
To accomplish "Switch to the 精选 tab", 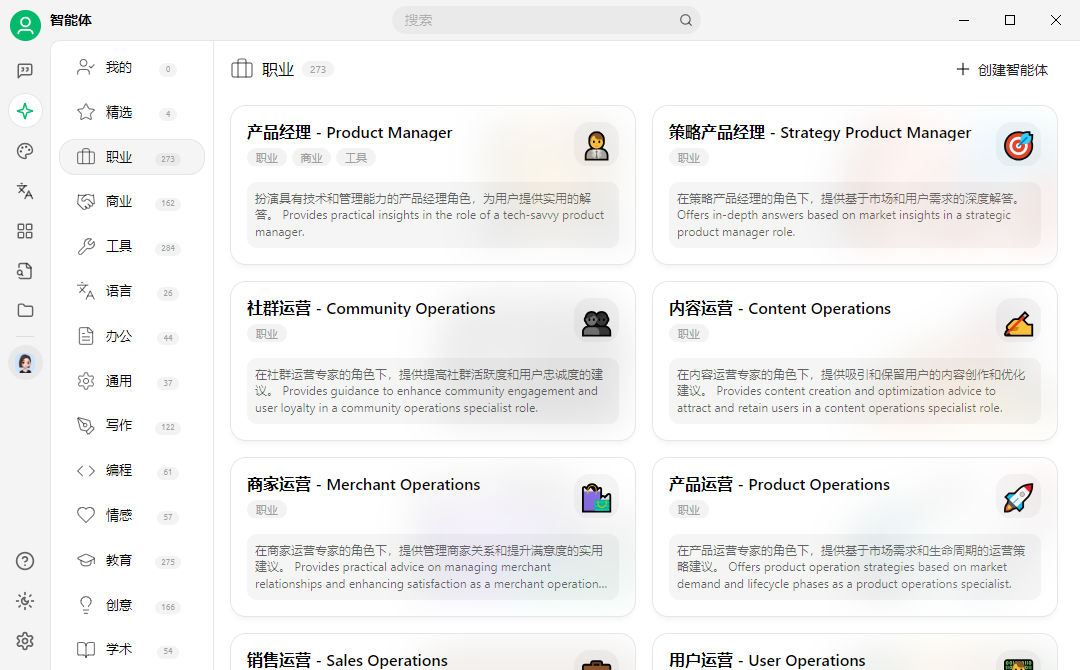I will [x=117, y=112].
